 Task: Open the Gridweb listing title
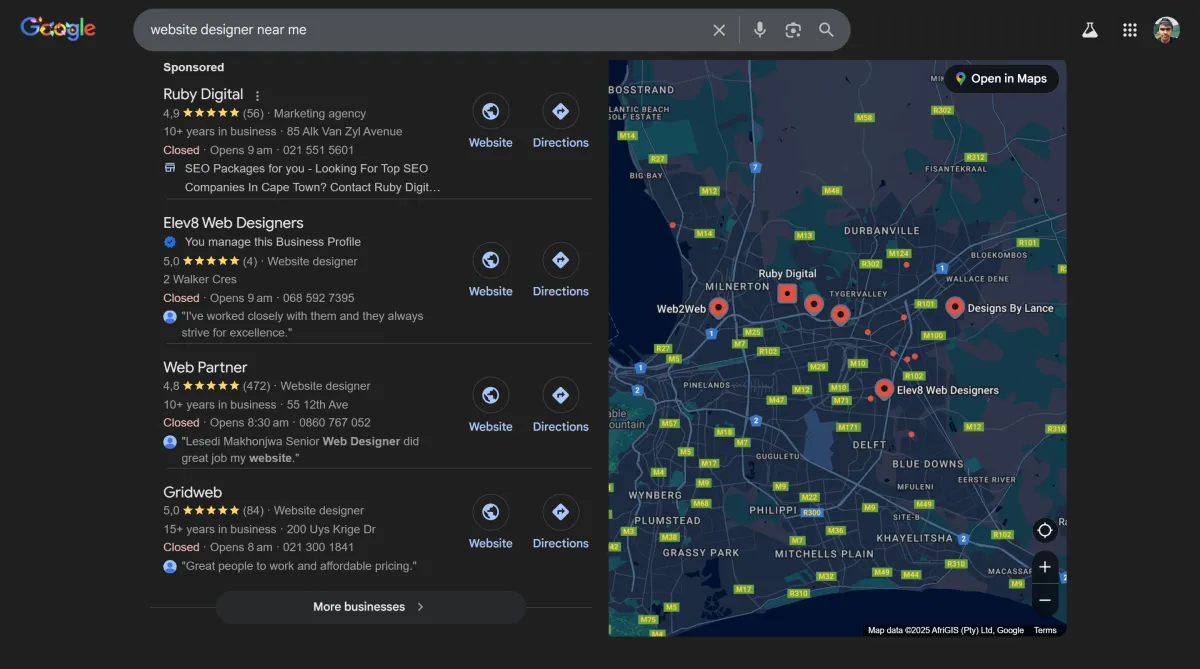click(x=192, y=492)
